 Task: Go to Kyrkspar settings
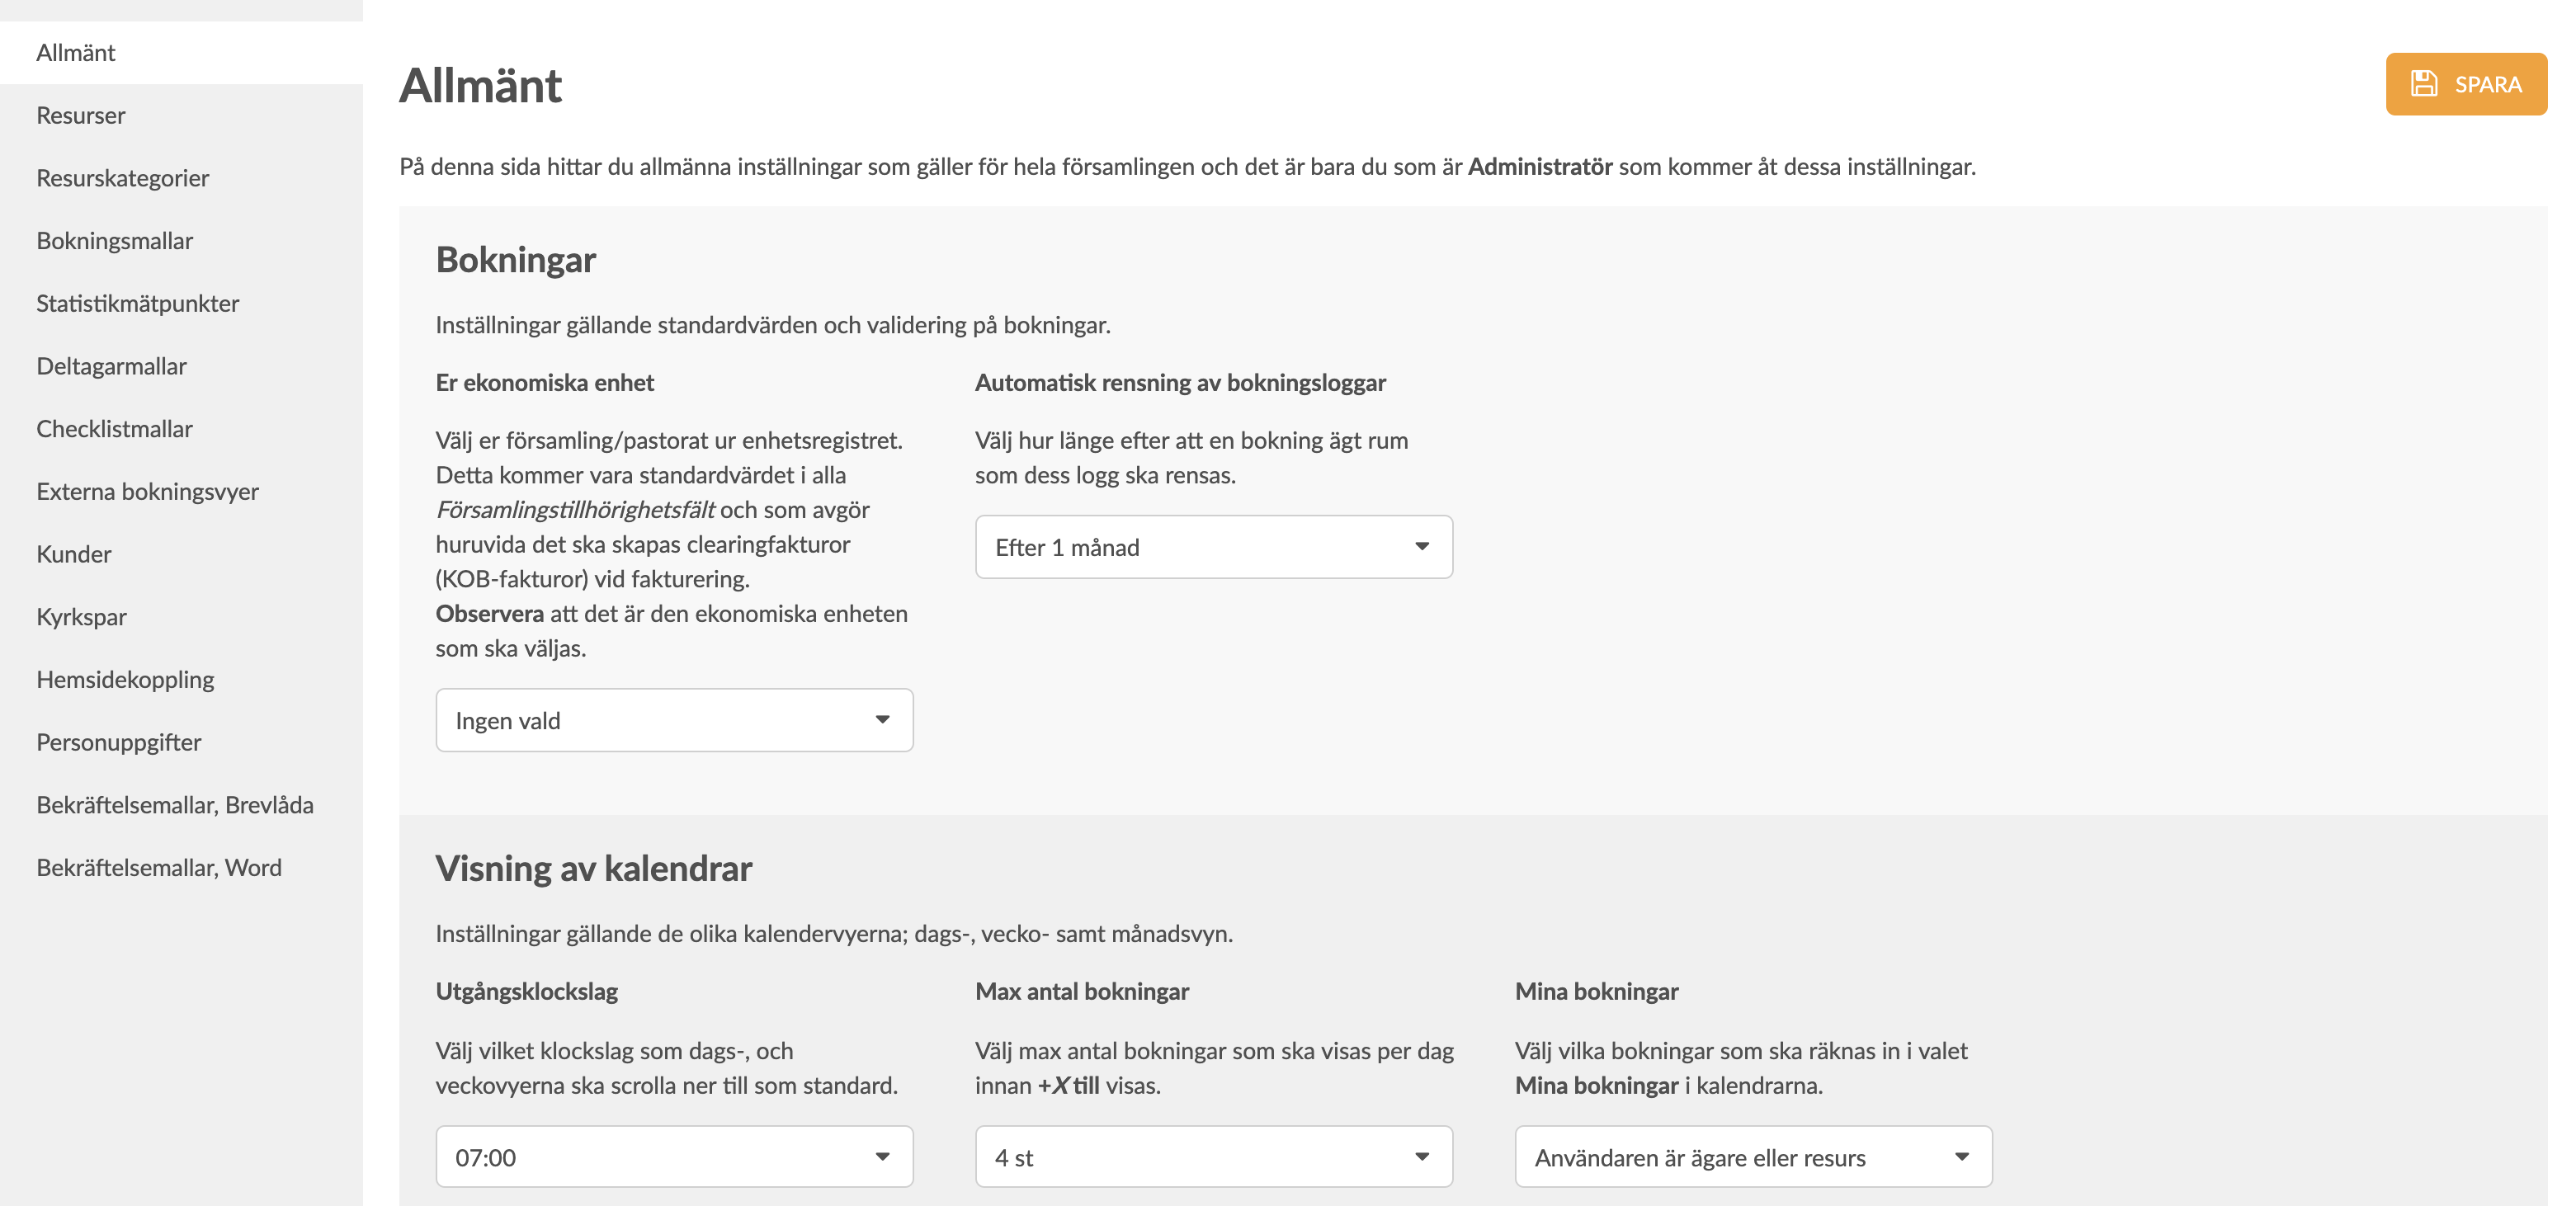81,617
